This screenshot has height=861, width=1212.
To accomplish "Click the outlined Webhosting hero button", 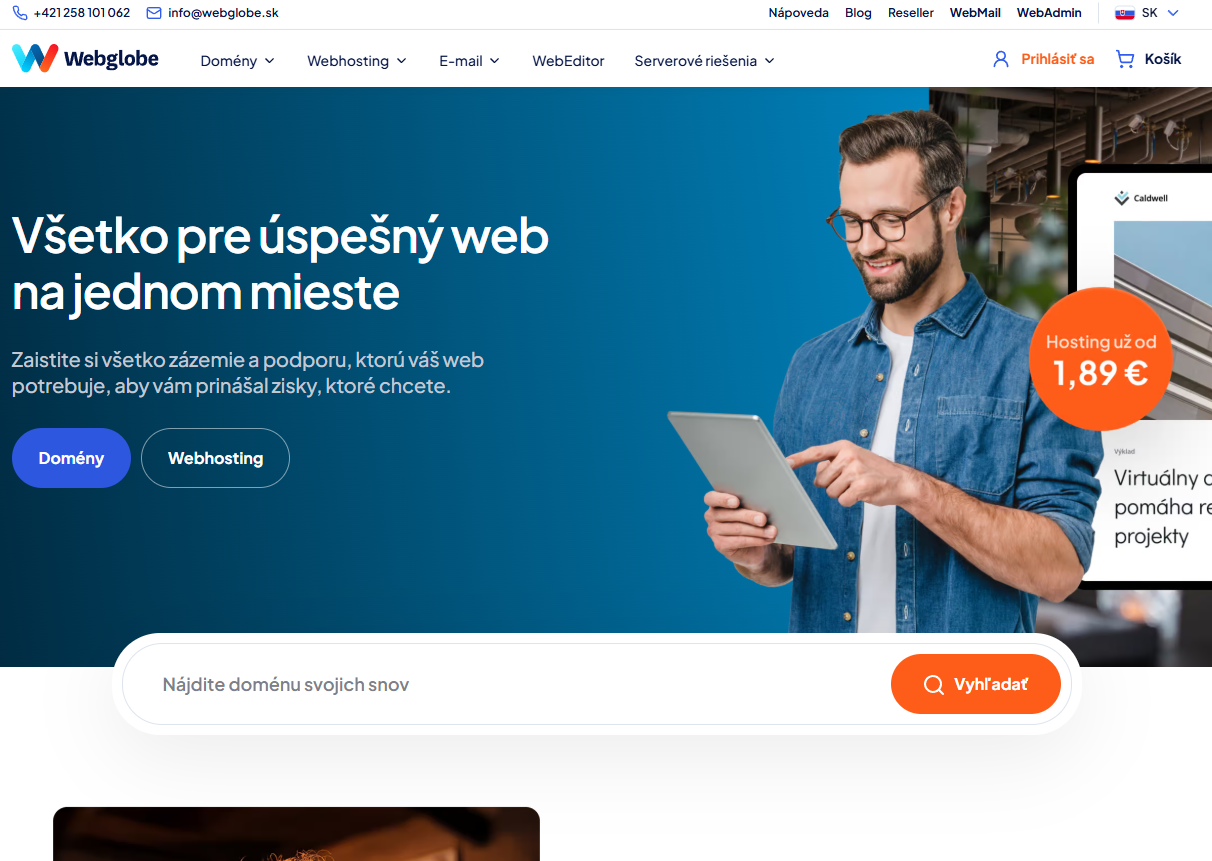I will point(215,458).
